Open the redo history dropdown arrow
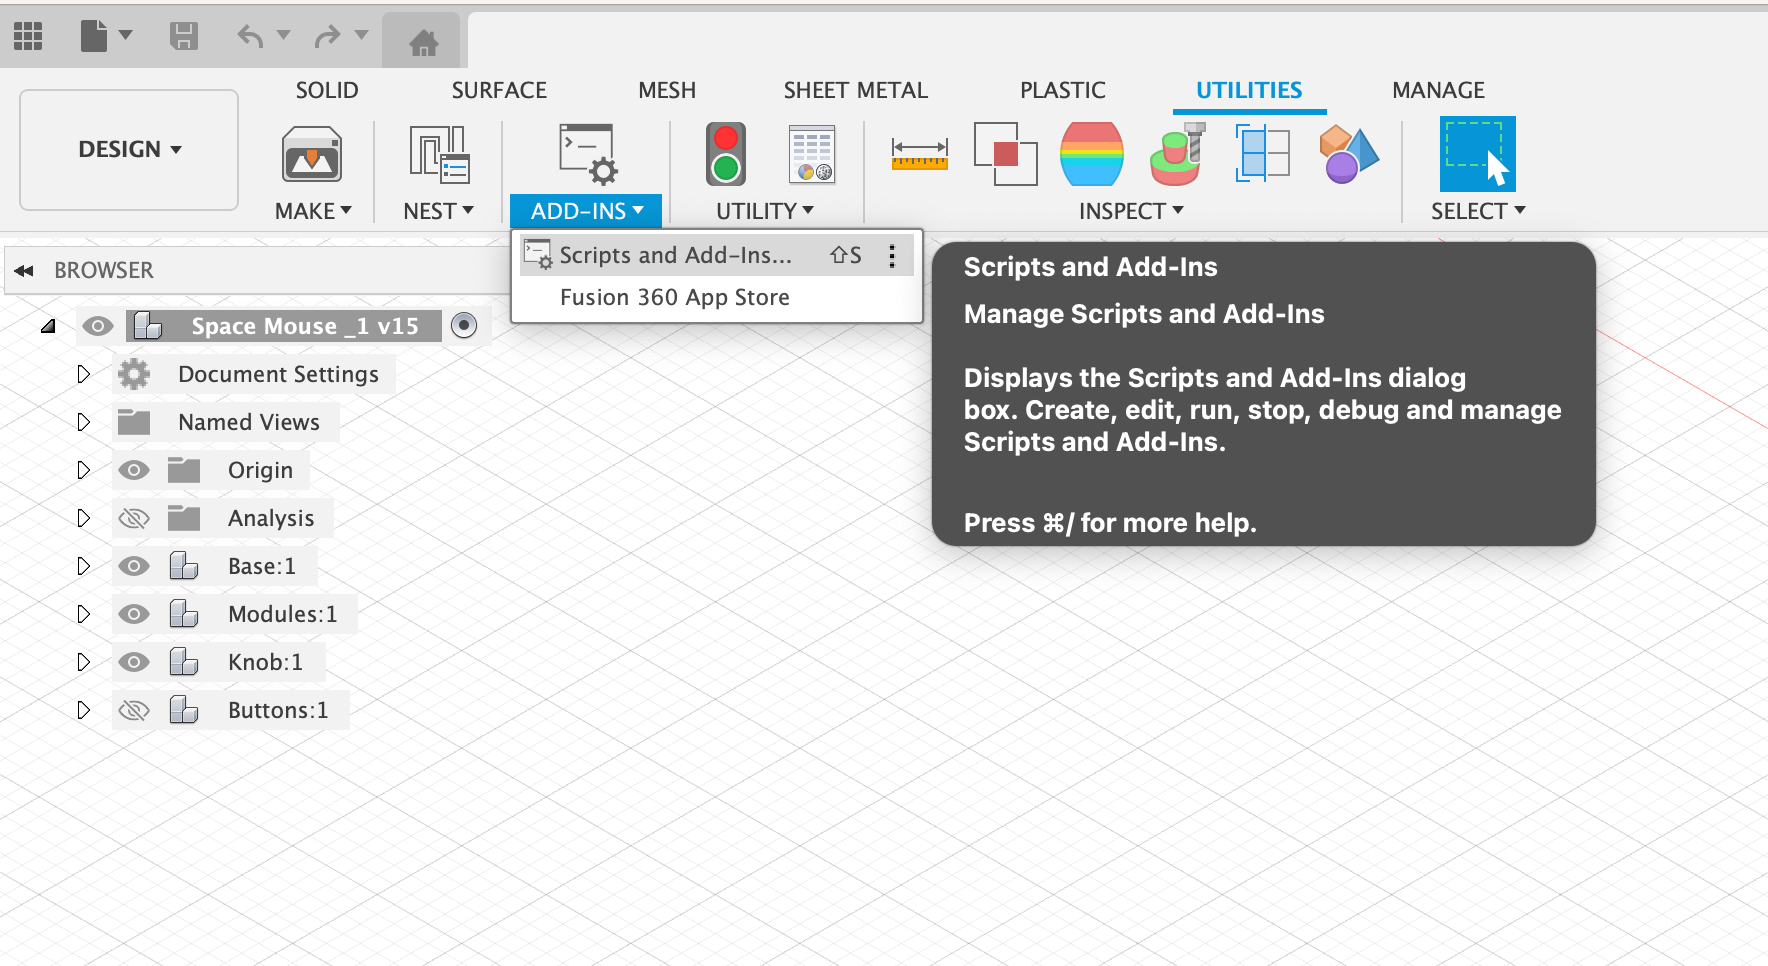The width and height of the screenshot is (1768, 966). pyautogui.click(x=361, y=35)
